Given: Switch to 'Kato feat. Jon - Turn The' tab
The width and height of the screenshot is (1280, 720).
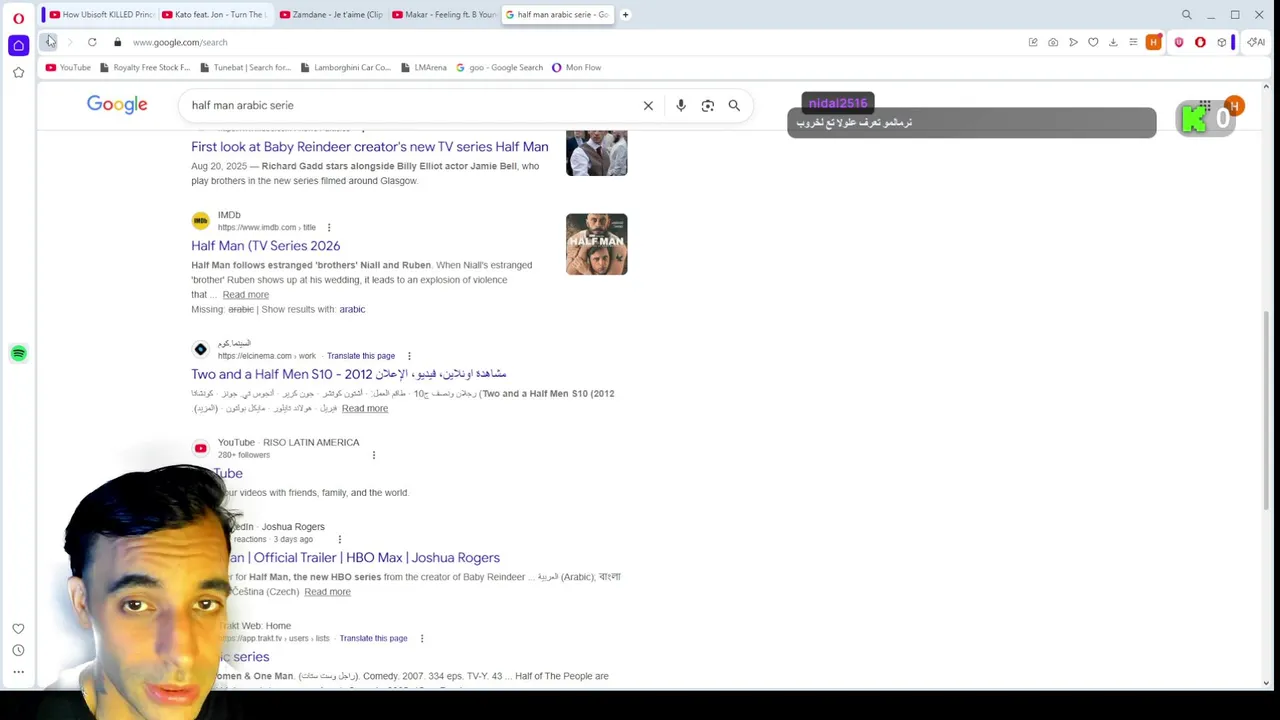Looking at the screenshot, I should tap(214, 15).
